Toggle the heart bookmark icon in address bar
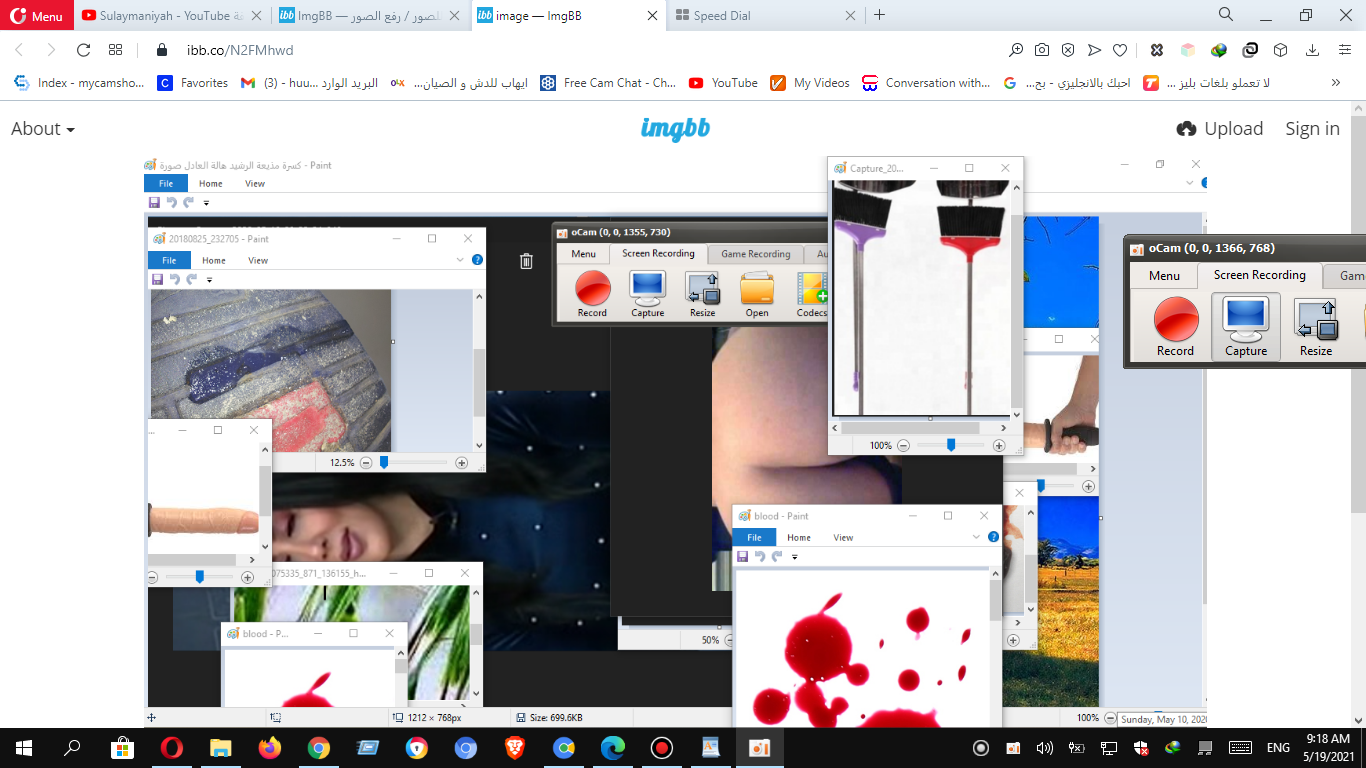 1120,50
